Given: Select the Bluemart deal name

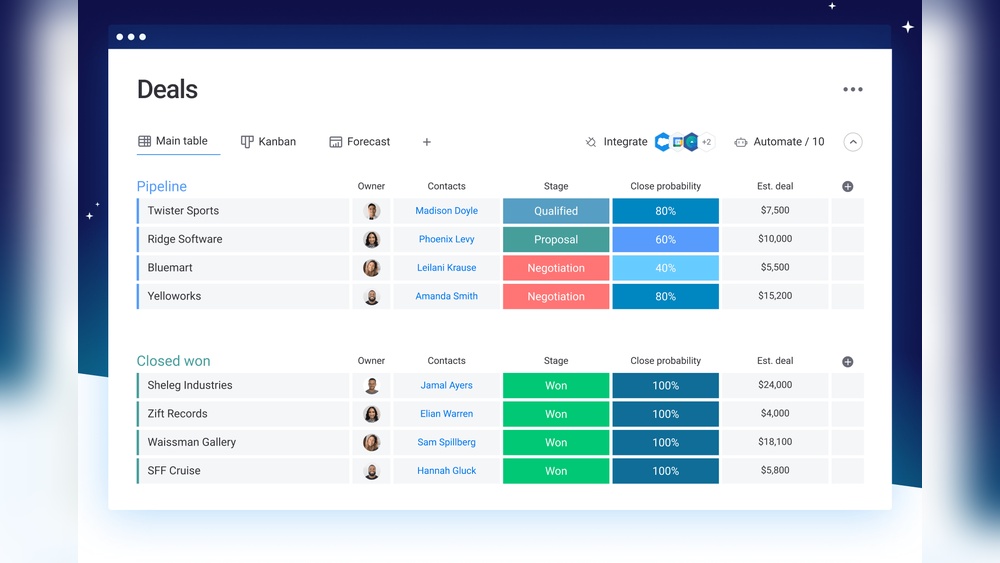Looking at the screenshot, I should tap(170, 268).
